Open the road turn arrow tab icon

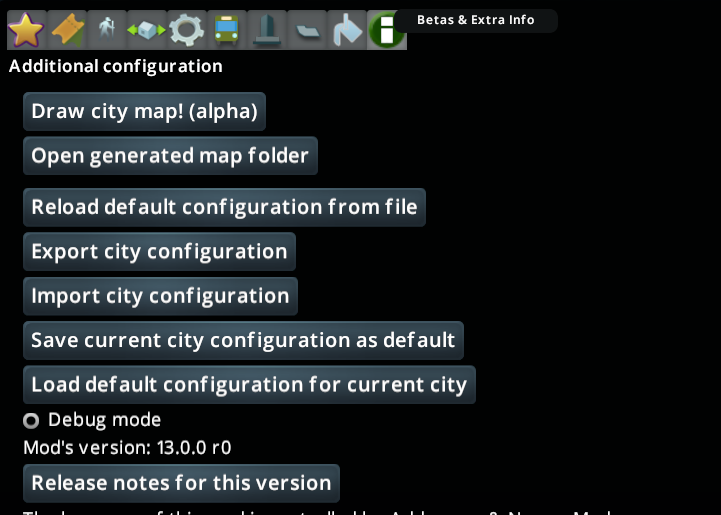[346, 30]
